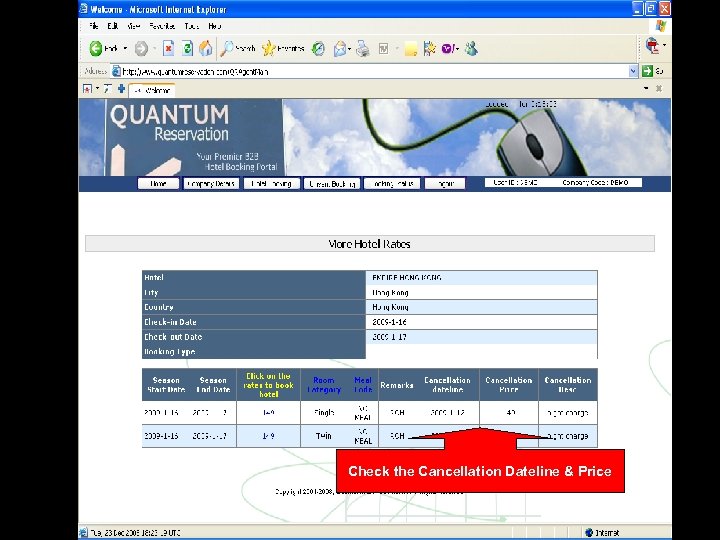The height and width of the screenshot is (540, 720).
Task: Click the Check-in Date value 2009-1-16
Action: coord(389,322)
